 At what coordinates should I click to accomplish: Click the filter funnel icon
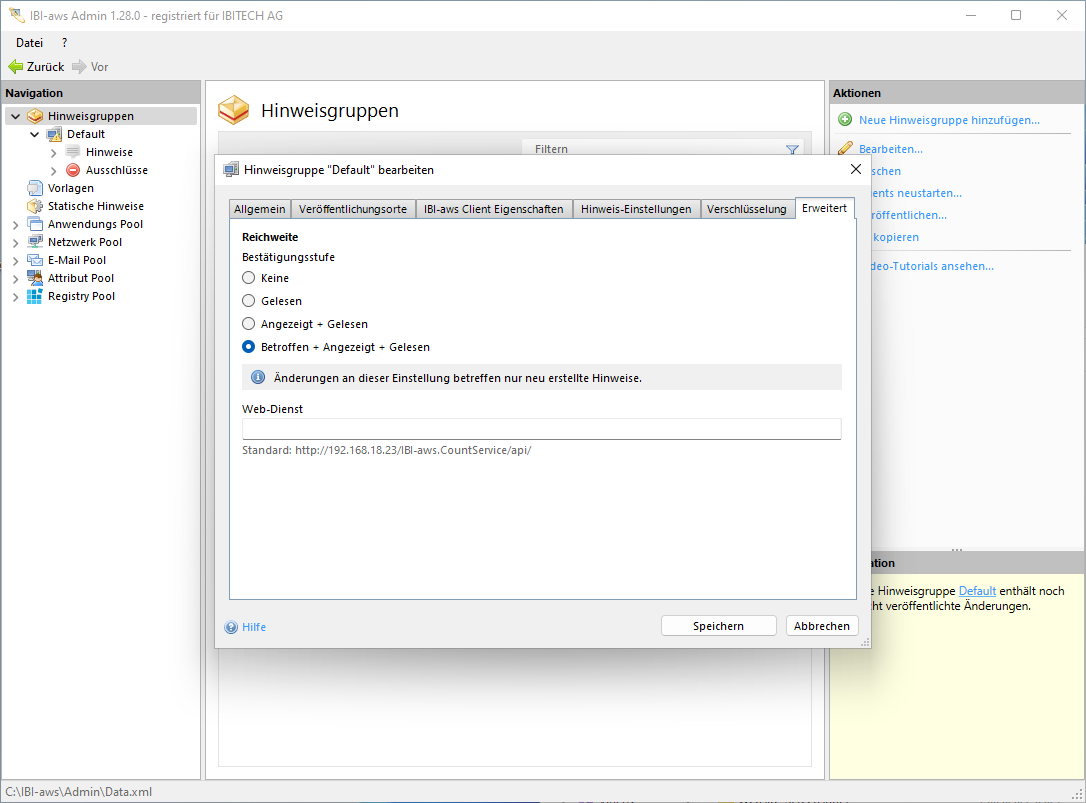(x=792, y=150)
